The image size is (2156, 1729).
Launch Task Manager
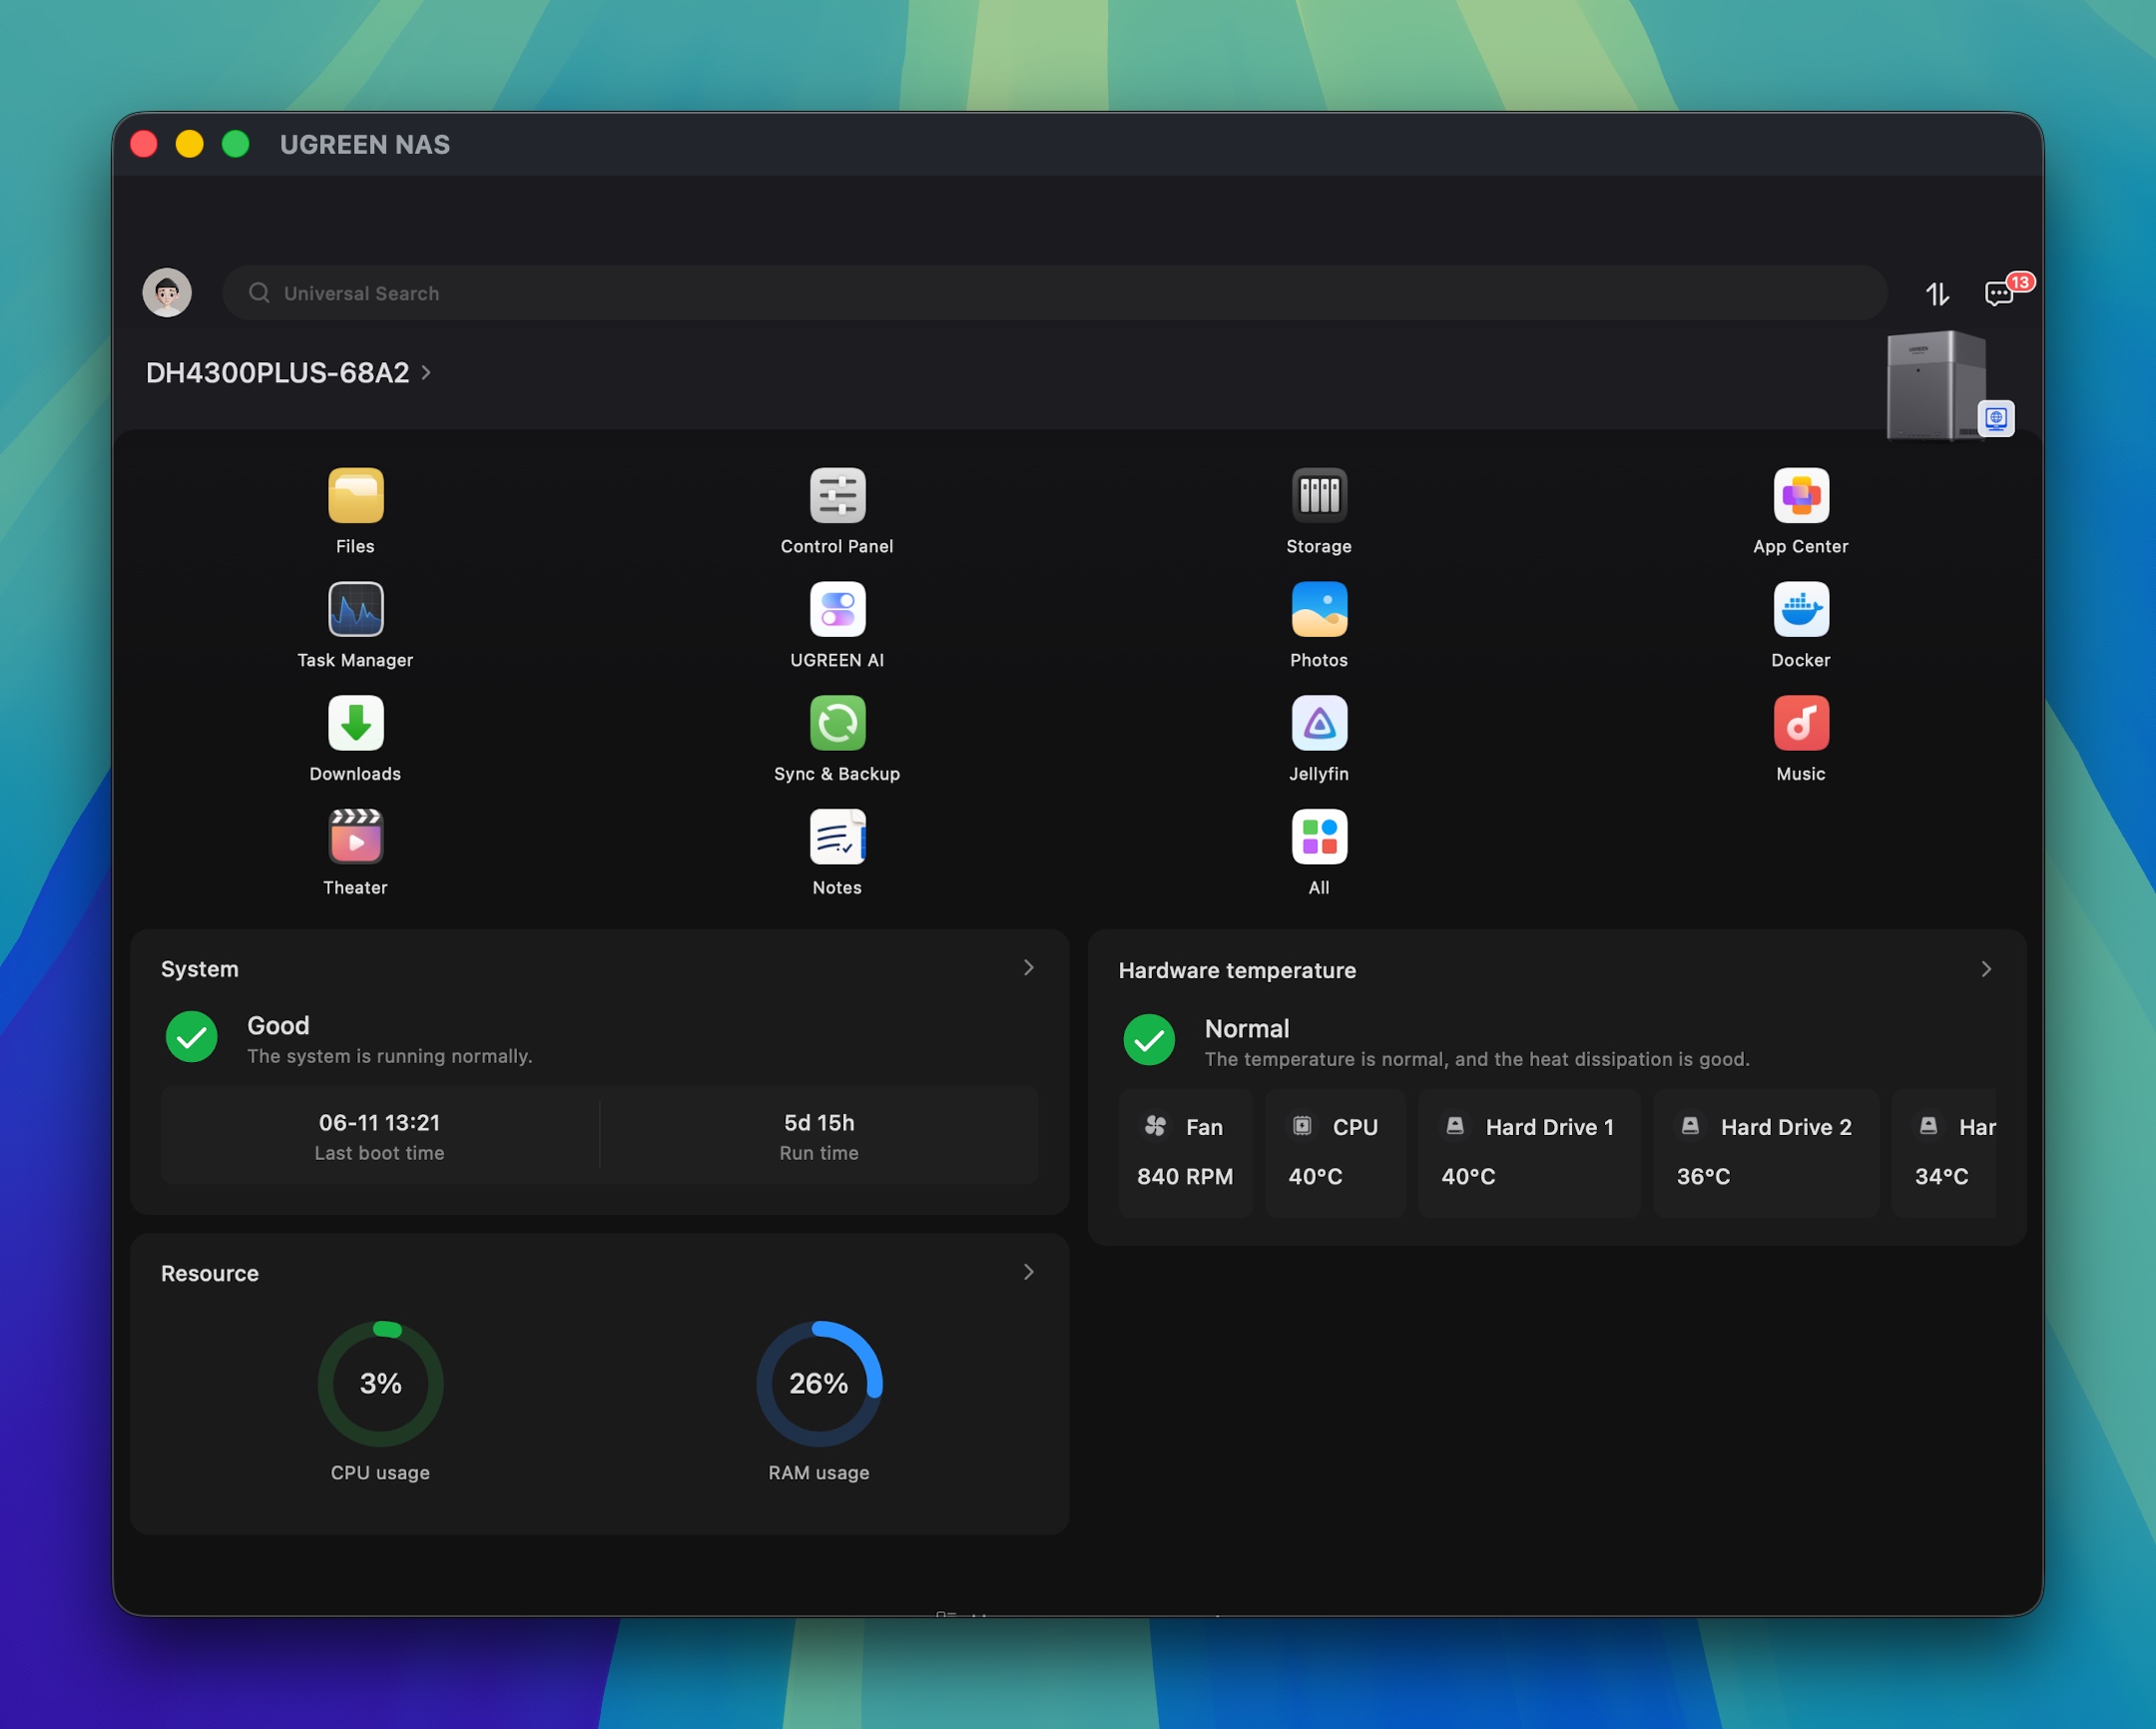point(355,609)
